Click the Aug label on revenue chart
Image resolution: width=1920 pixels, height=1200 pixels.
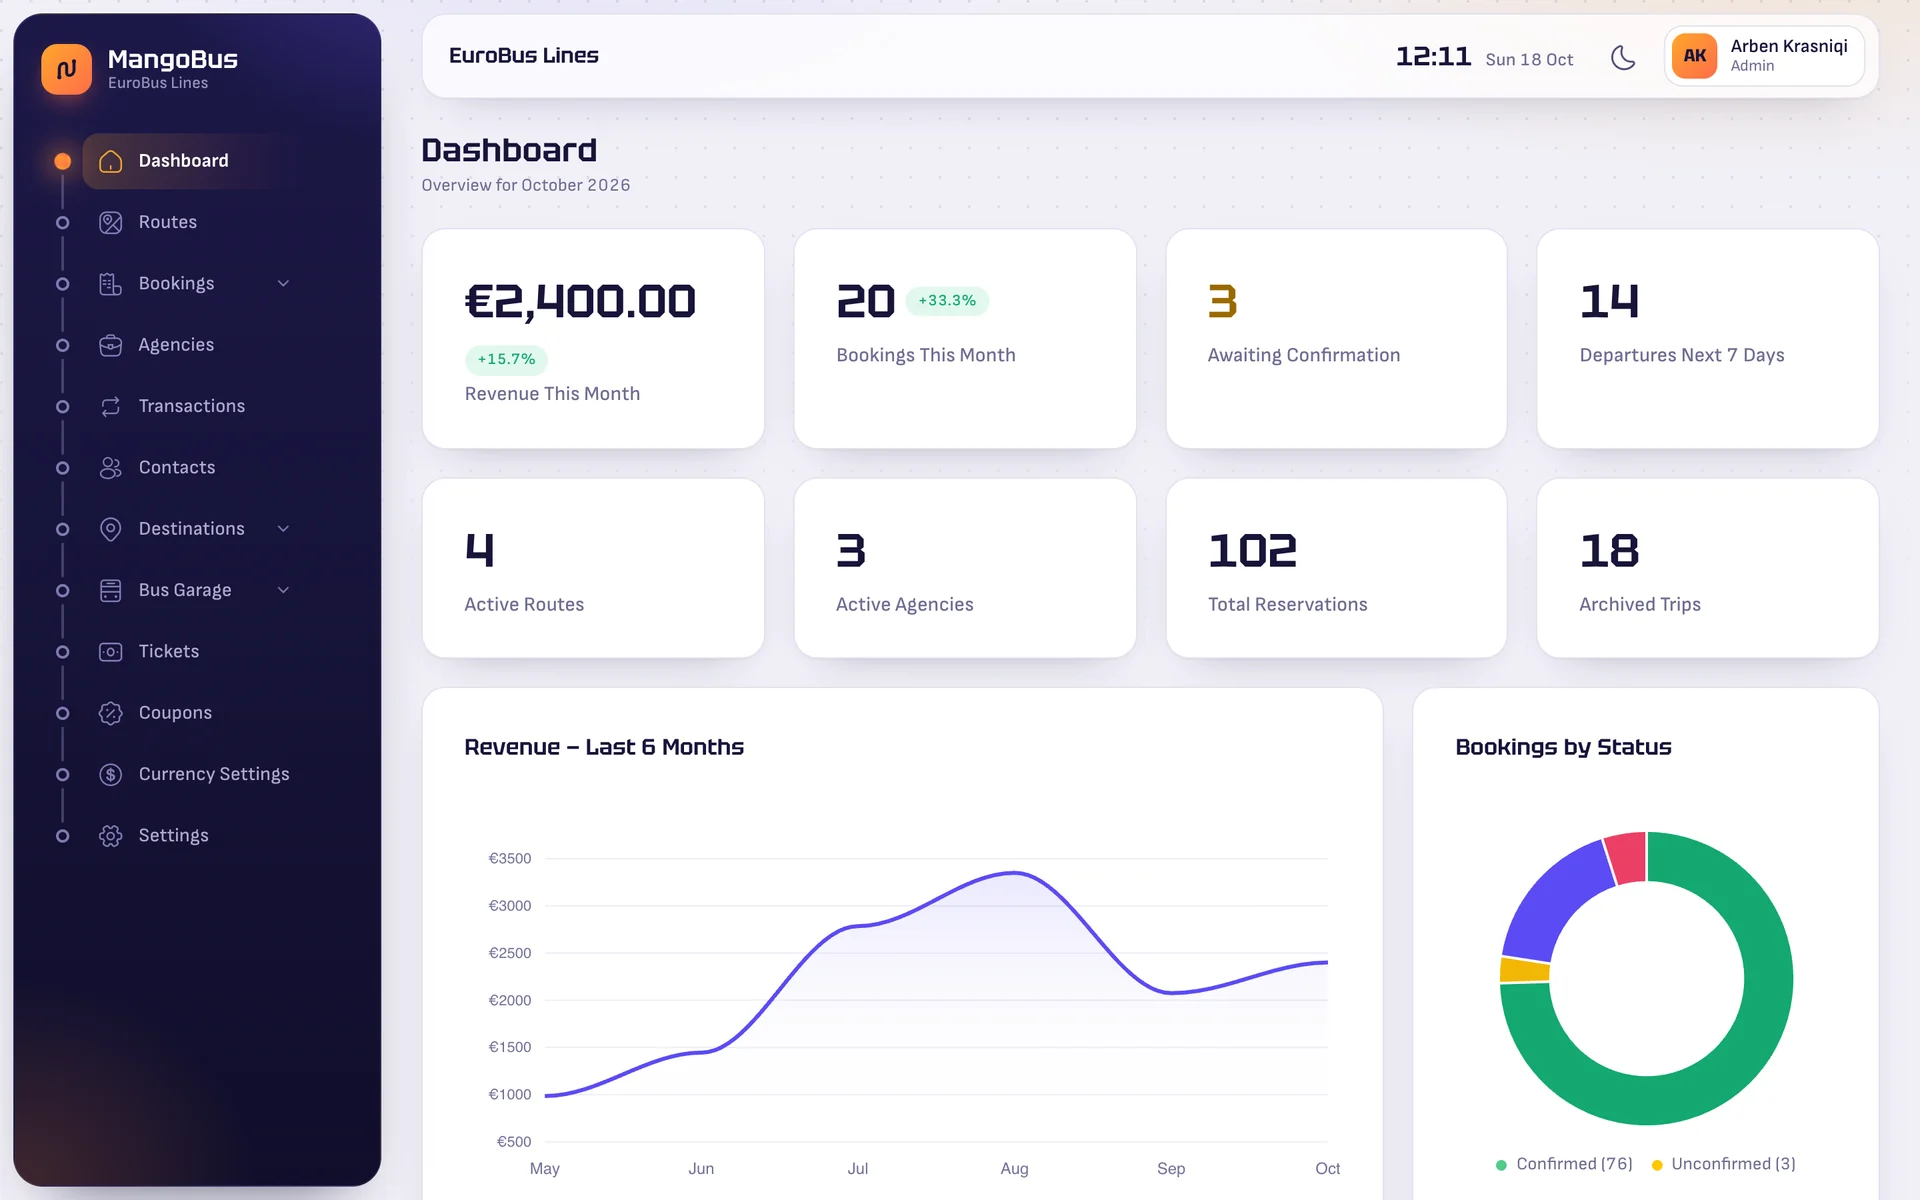point(1014,1169)
